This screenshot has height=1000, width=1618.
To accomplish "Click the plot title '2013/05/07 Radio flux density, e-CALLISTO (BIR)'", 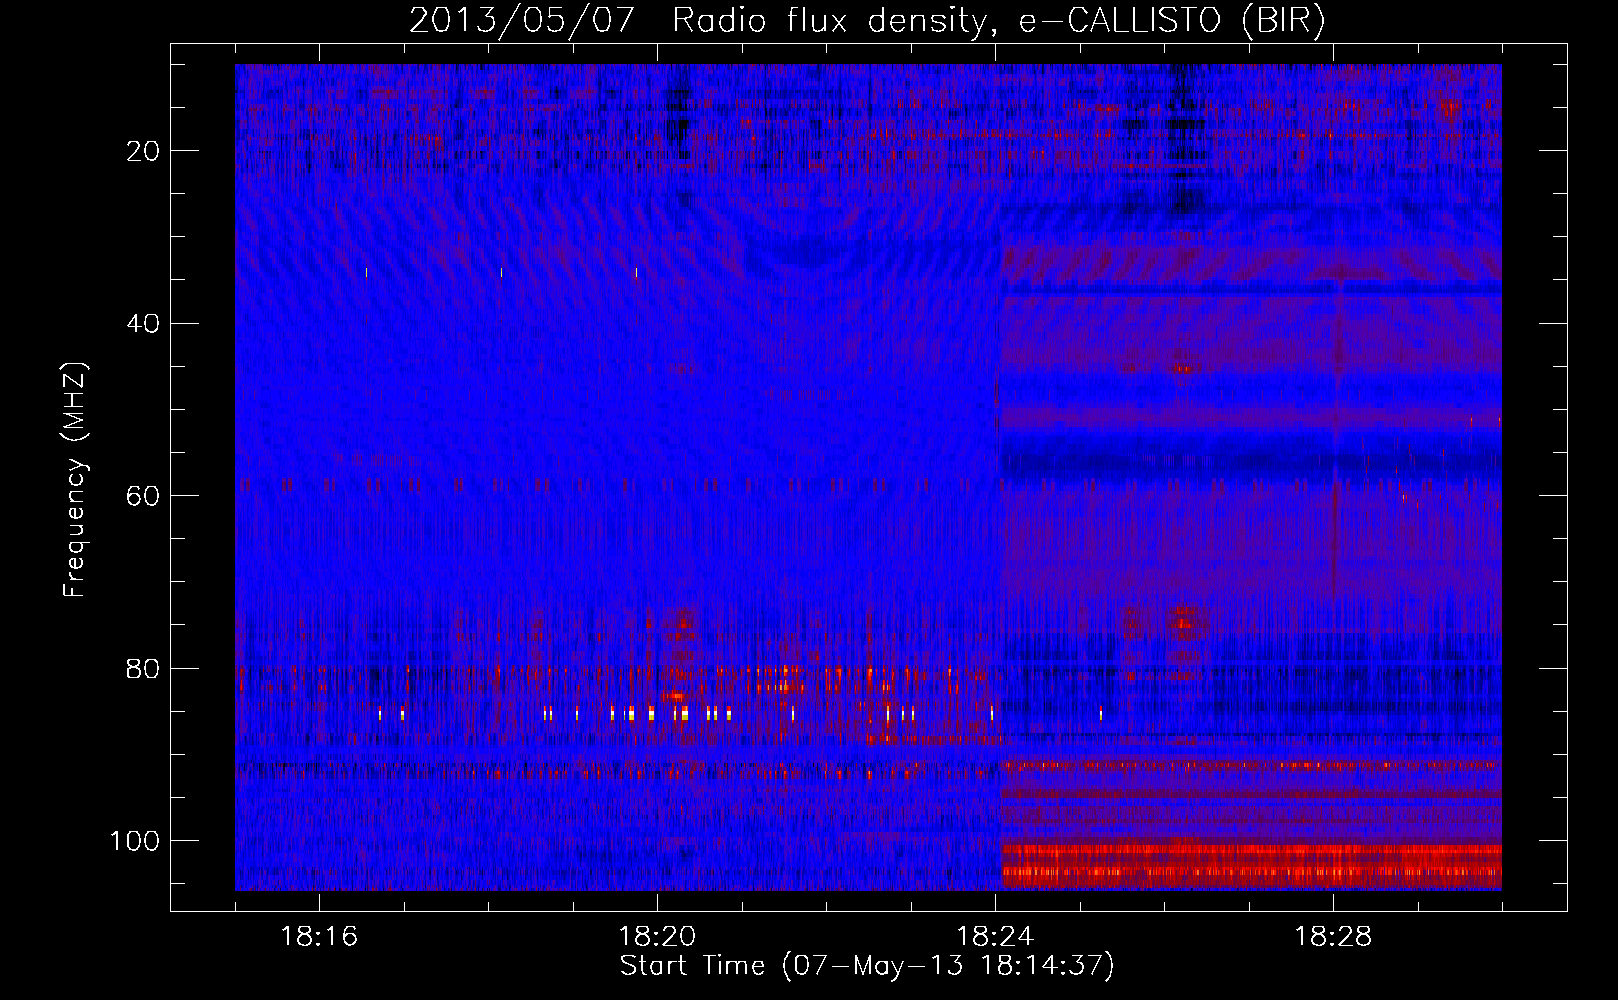I will 867,20.
